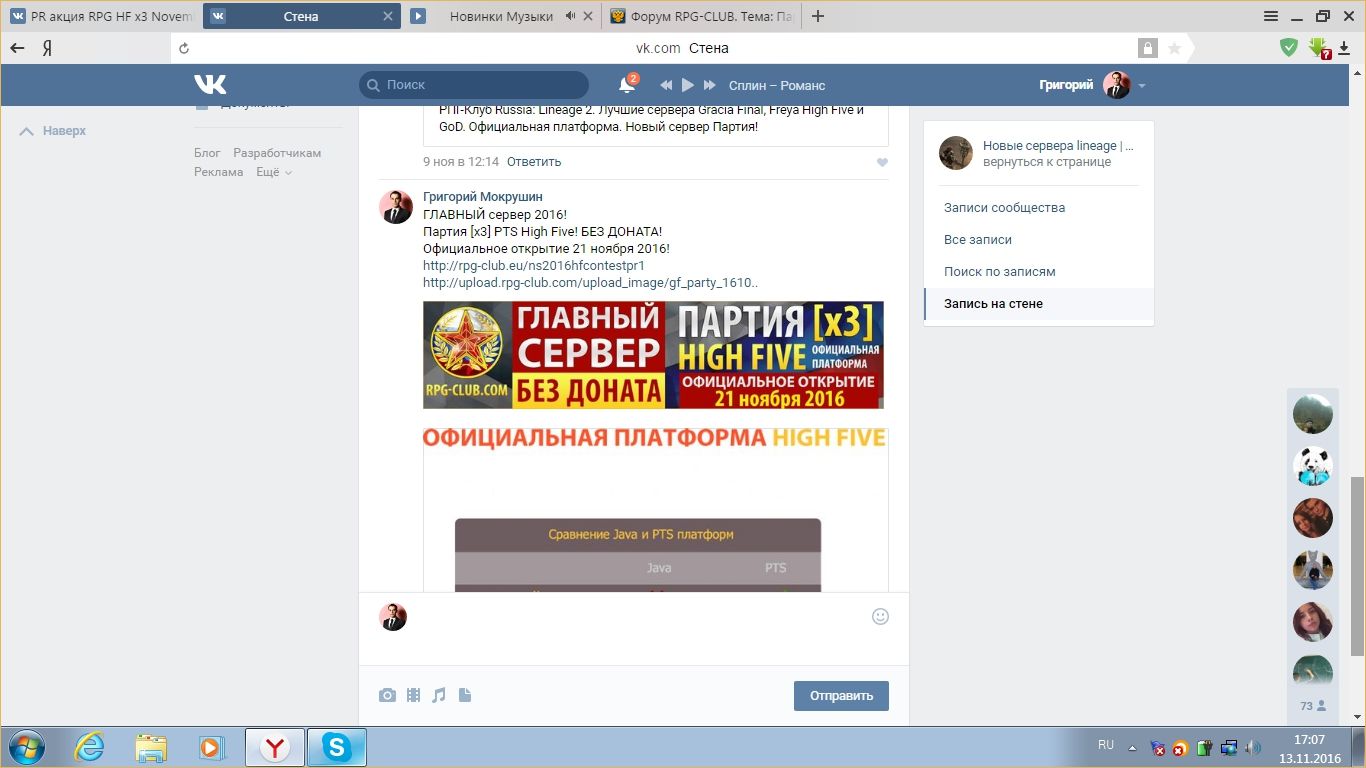Open the ГЛАВНЫЙ СЕРВЕР banner image

(x=653, y=355)
